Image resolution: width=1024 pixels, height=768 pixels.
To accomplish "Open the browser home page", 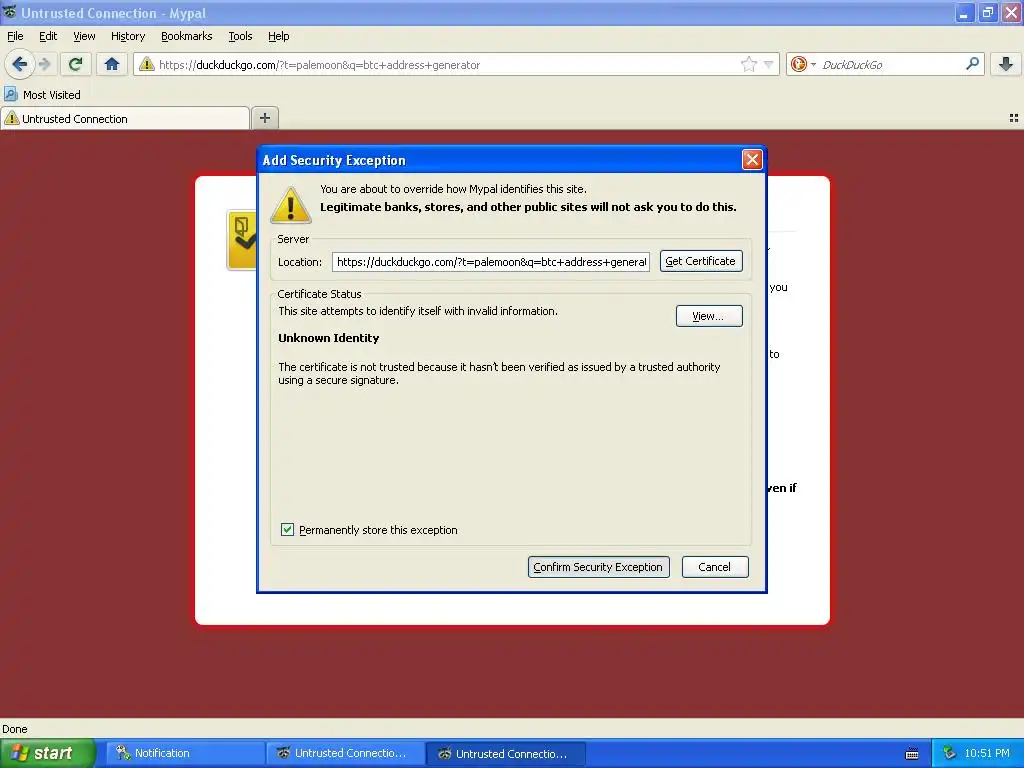I will pyautogui.click(x=112, y=64).
